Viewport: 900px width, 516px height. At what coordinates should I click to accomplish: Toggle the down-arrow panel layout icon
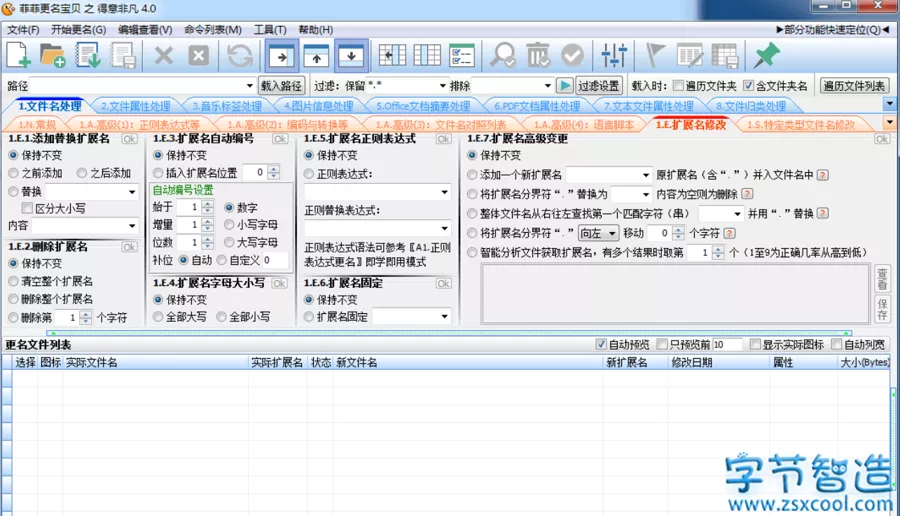pyautogui.click(x=351, y=56)
